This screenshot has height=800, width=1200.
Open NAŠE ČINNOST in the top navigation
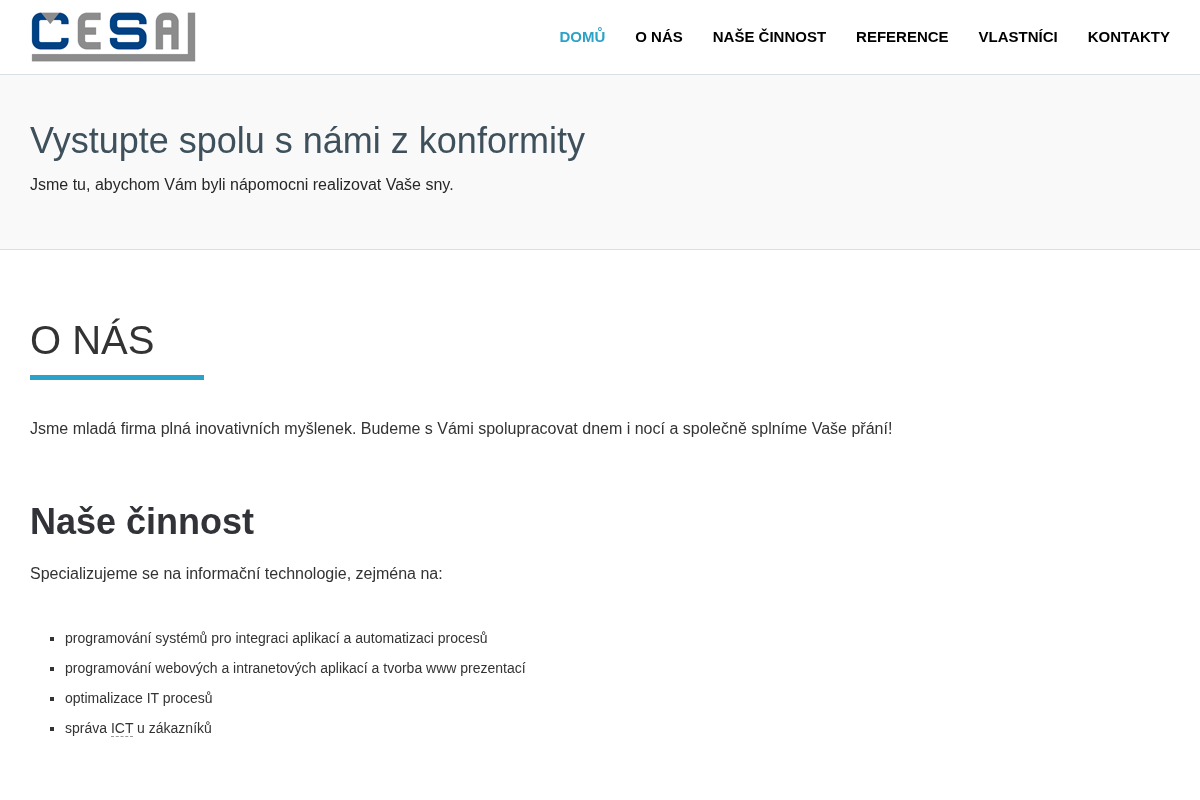[x=769, y=37]
